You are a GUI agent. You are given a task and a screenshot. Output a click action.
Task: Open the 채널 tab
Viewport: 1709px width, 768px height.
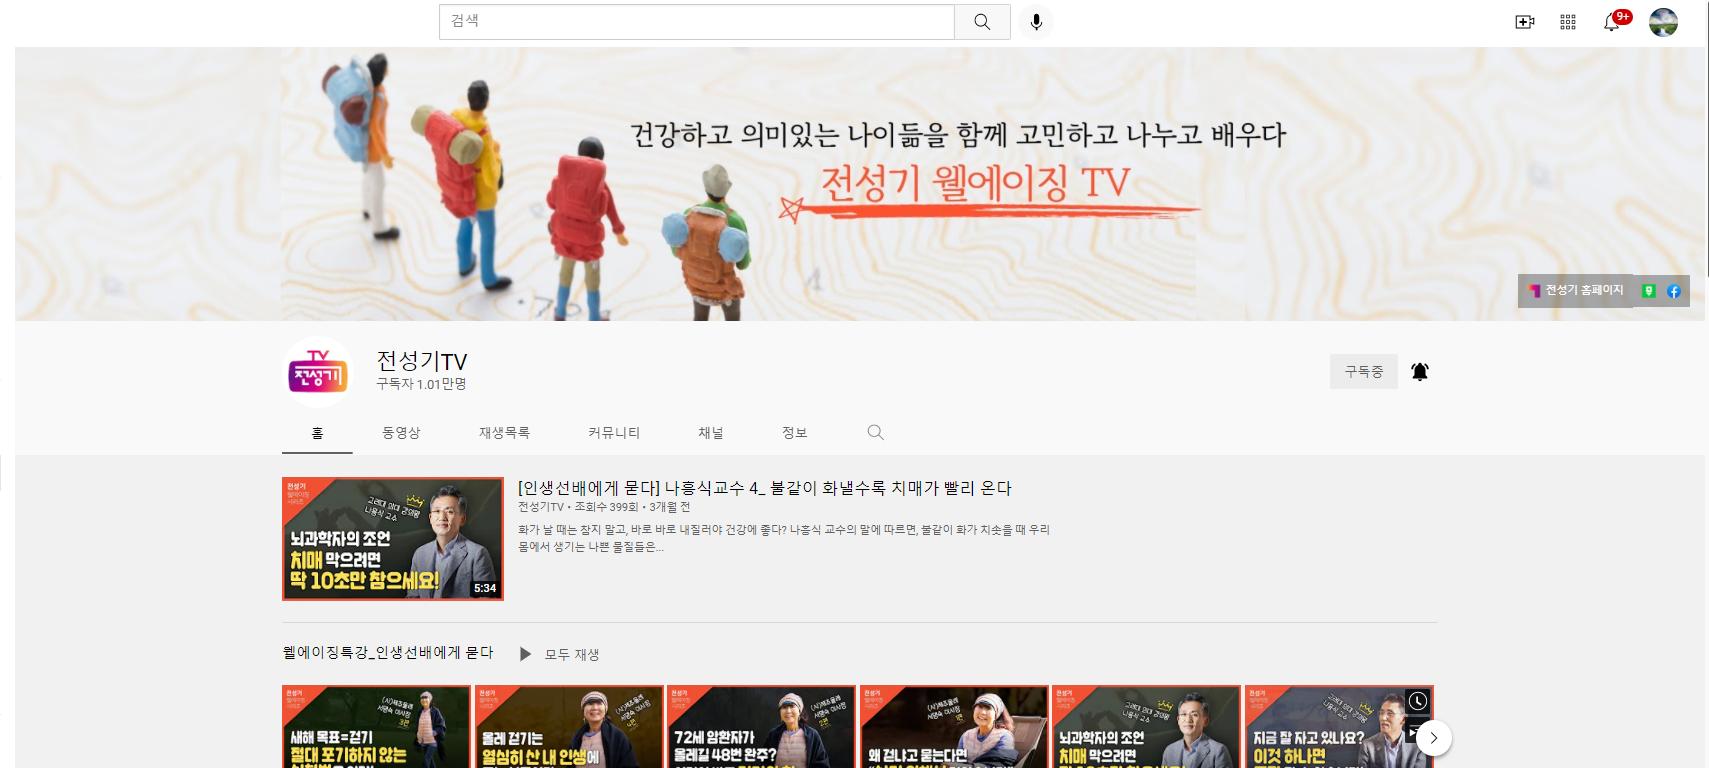(711, 433)
